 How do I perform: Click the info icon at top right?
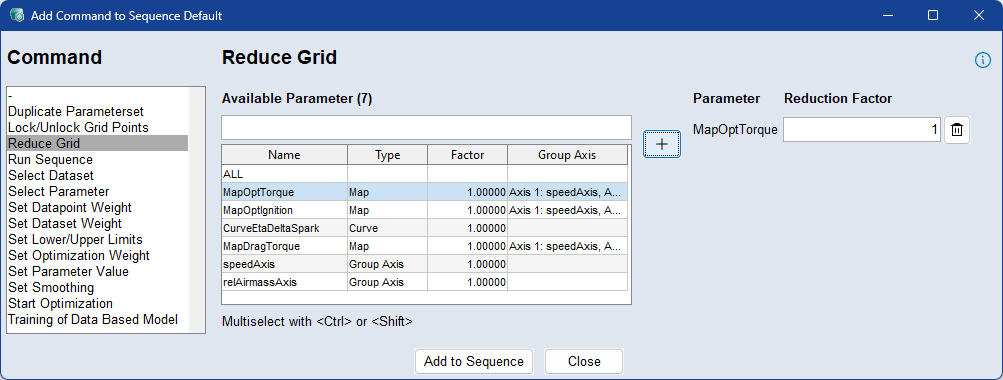[982, 60]
